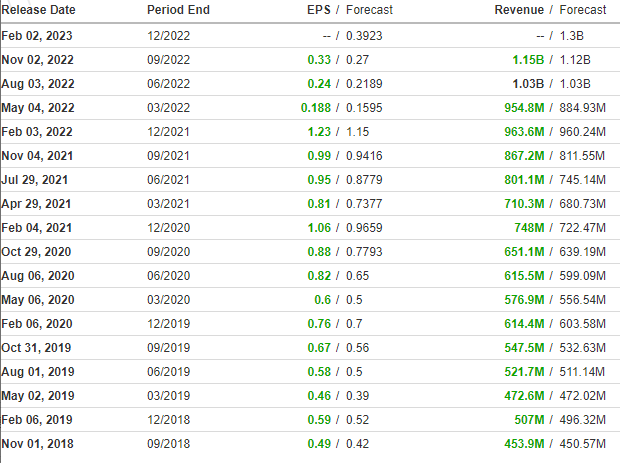620x463 pixels.
Task: Select the Nov 04, 2021 release date
Action: [x=37, y=156]
